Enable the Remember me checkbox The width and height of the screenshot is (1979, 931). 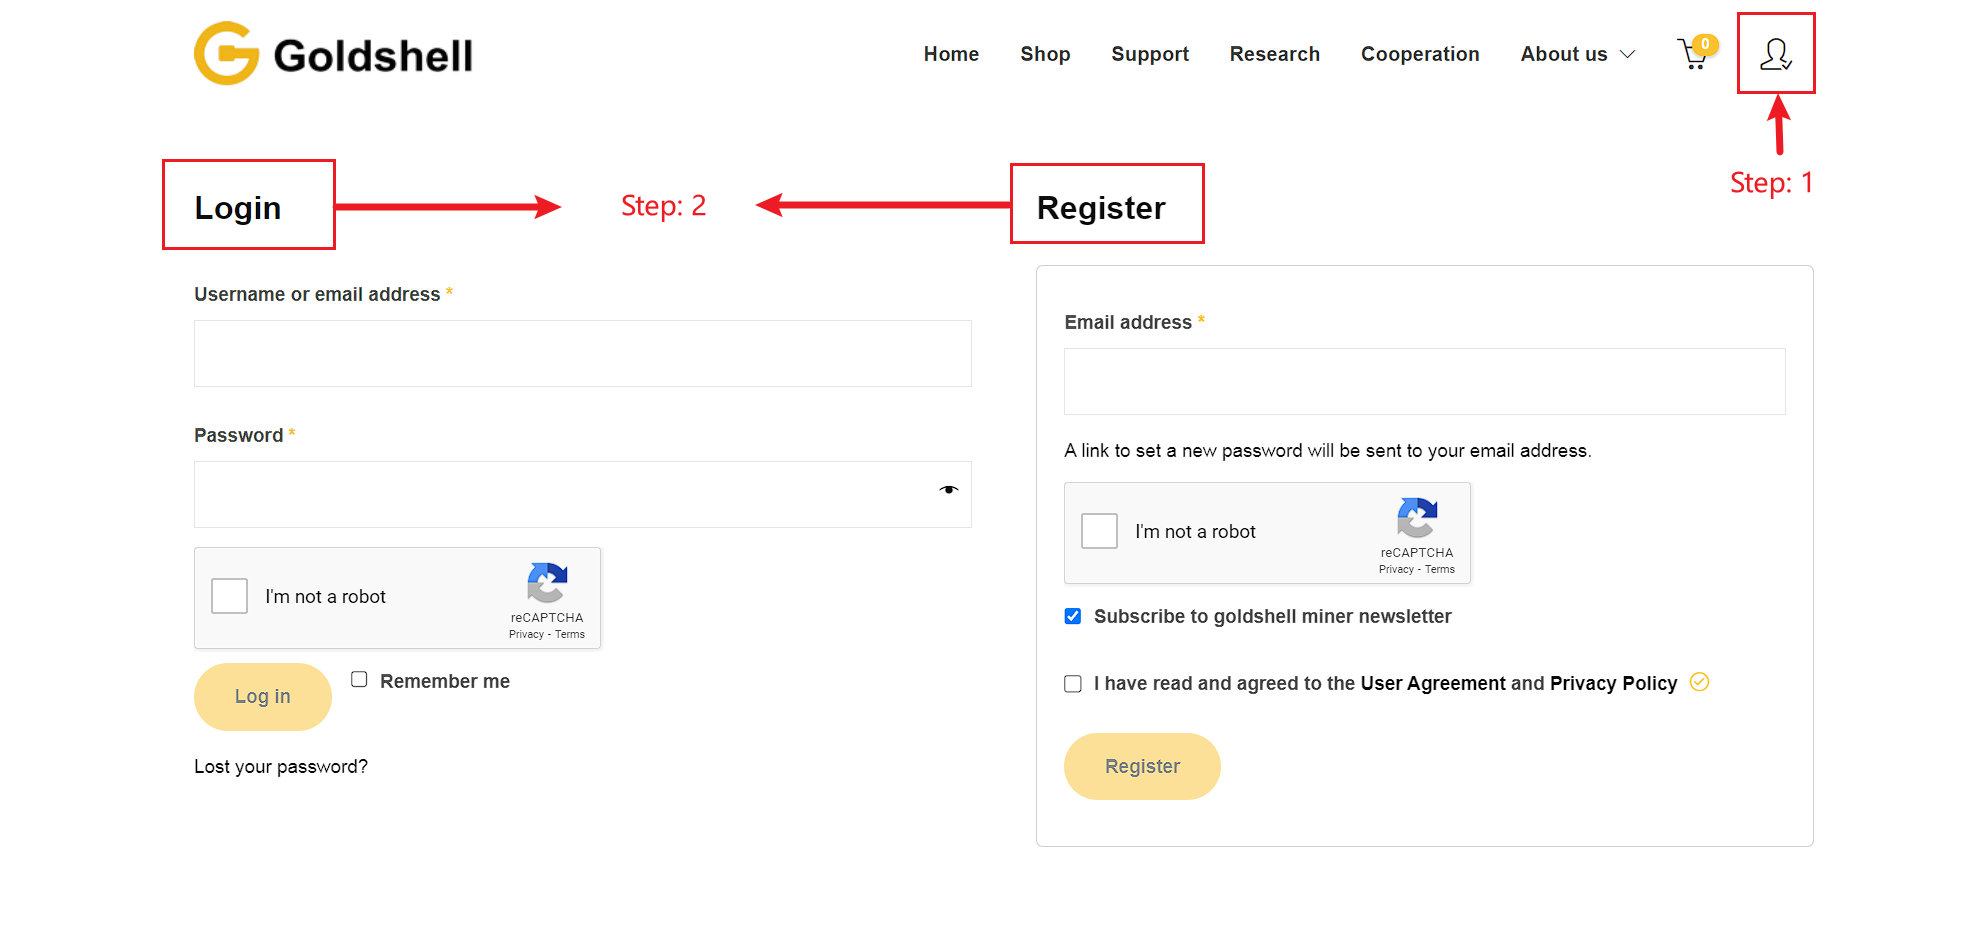click(359, 680)
